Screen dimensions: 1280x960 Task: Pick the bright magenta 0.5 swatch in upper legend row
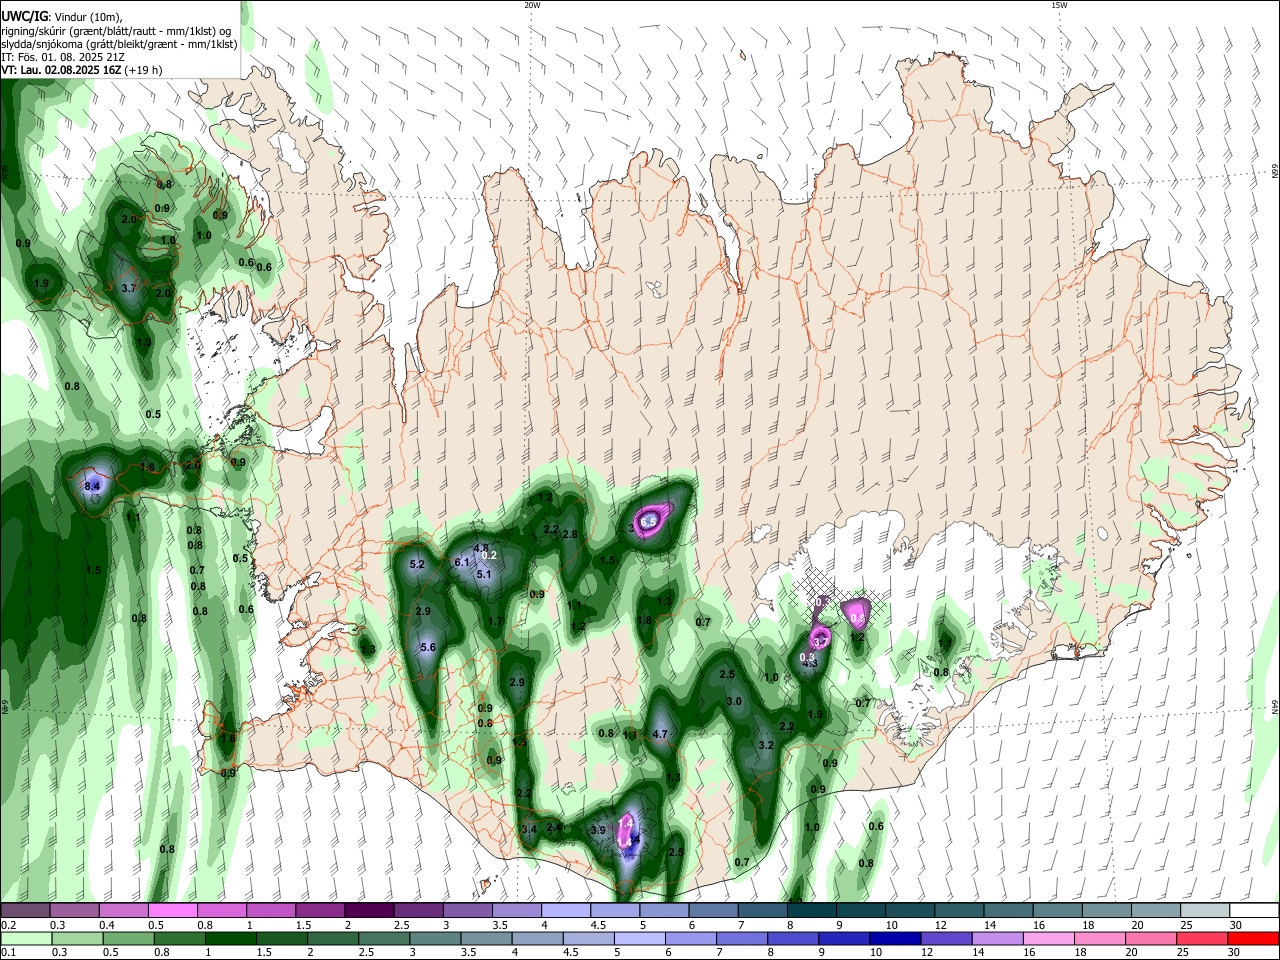click(x=172, y=910)
